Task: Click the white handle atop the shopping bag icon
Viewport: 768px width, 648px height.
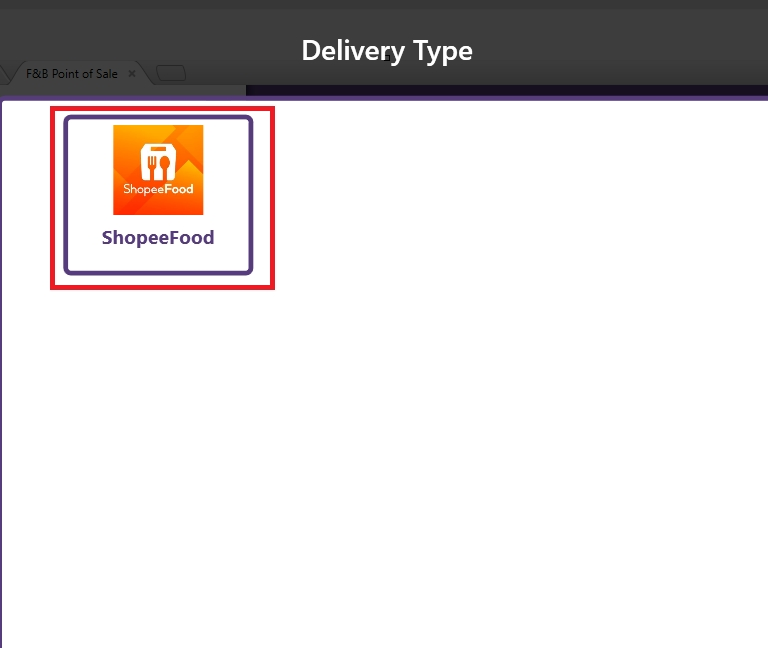Action: [158, 148]
